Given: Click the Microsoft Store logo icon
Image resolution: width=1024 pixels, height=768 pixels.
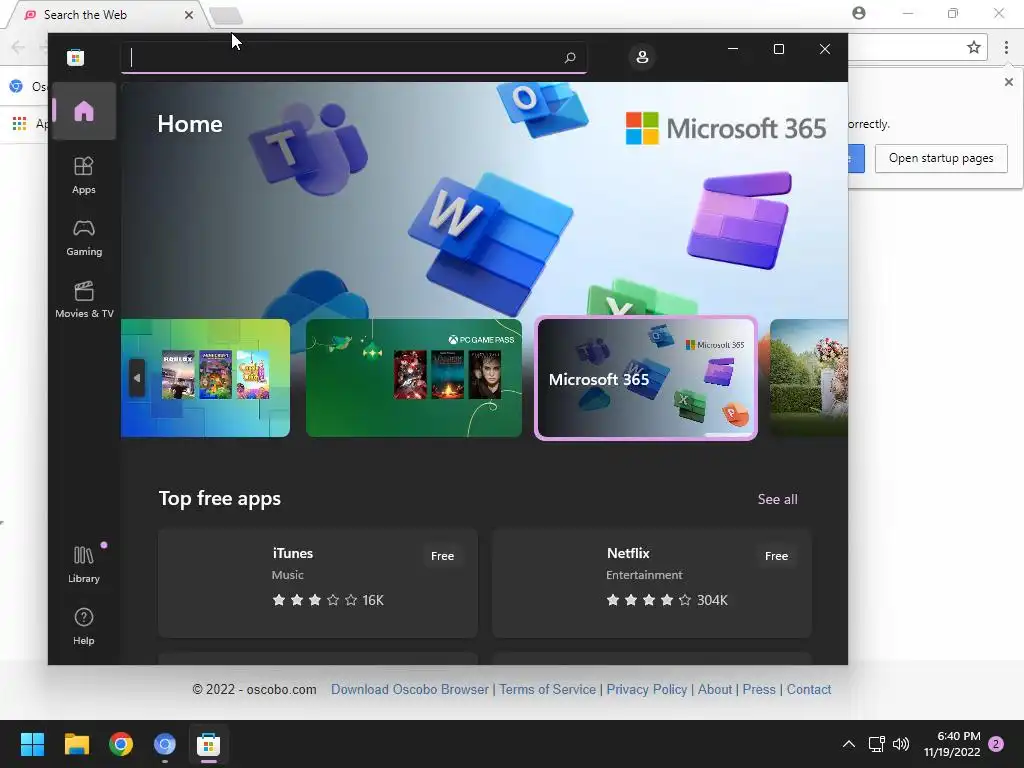Looking at the screenshot, I should (x=76, y=57).
